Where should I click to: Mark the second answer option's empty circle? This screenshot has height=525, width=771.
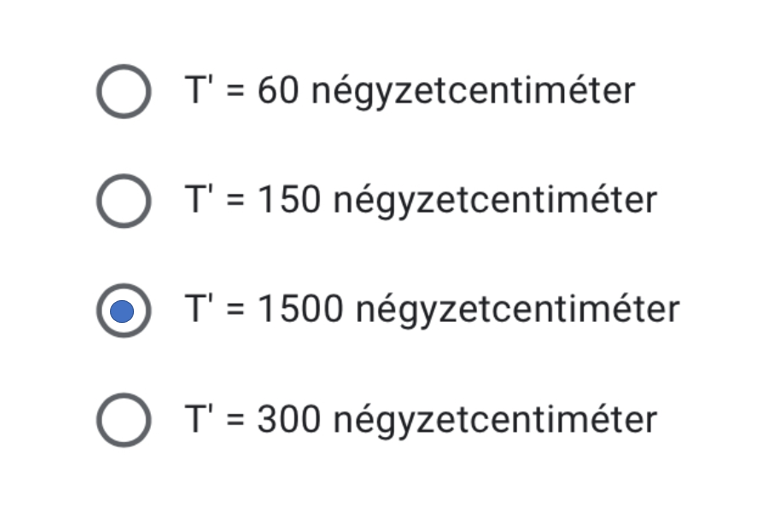124,201
